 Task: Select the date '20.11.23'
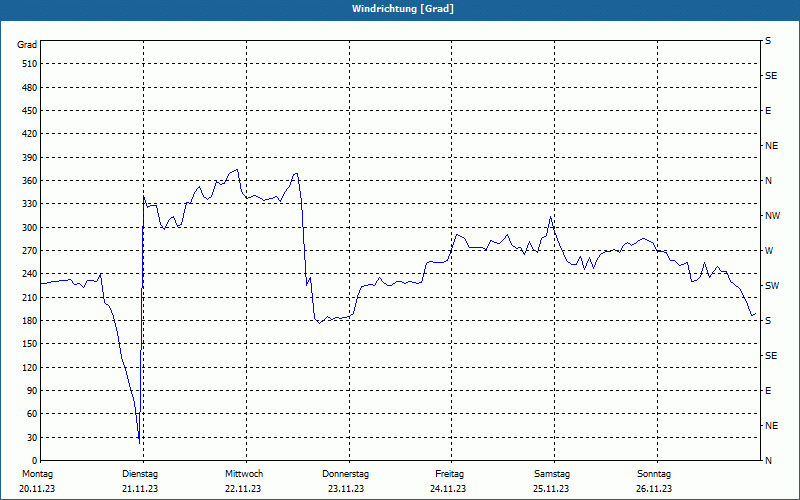37,489
